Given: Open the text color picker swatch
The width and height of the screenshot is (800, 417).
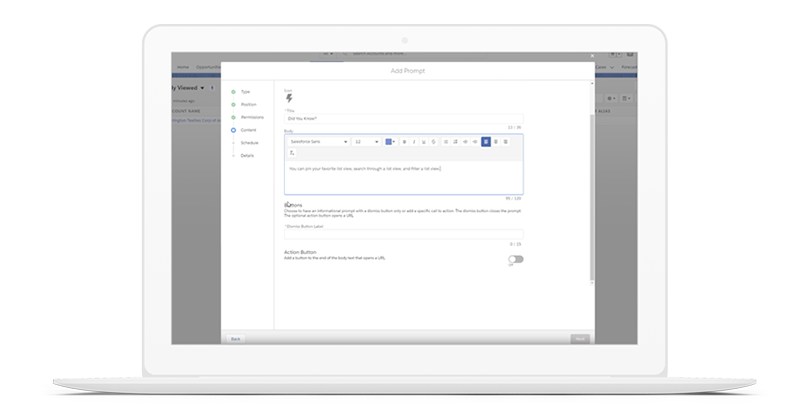Looking at the screenshot, I should pos(391,142).
